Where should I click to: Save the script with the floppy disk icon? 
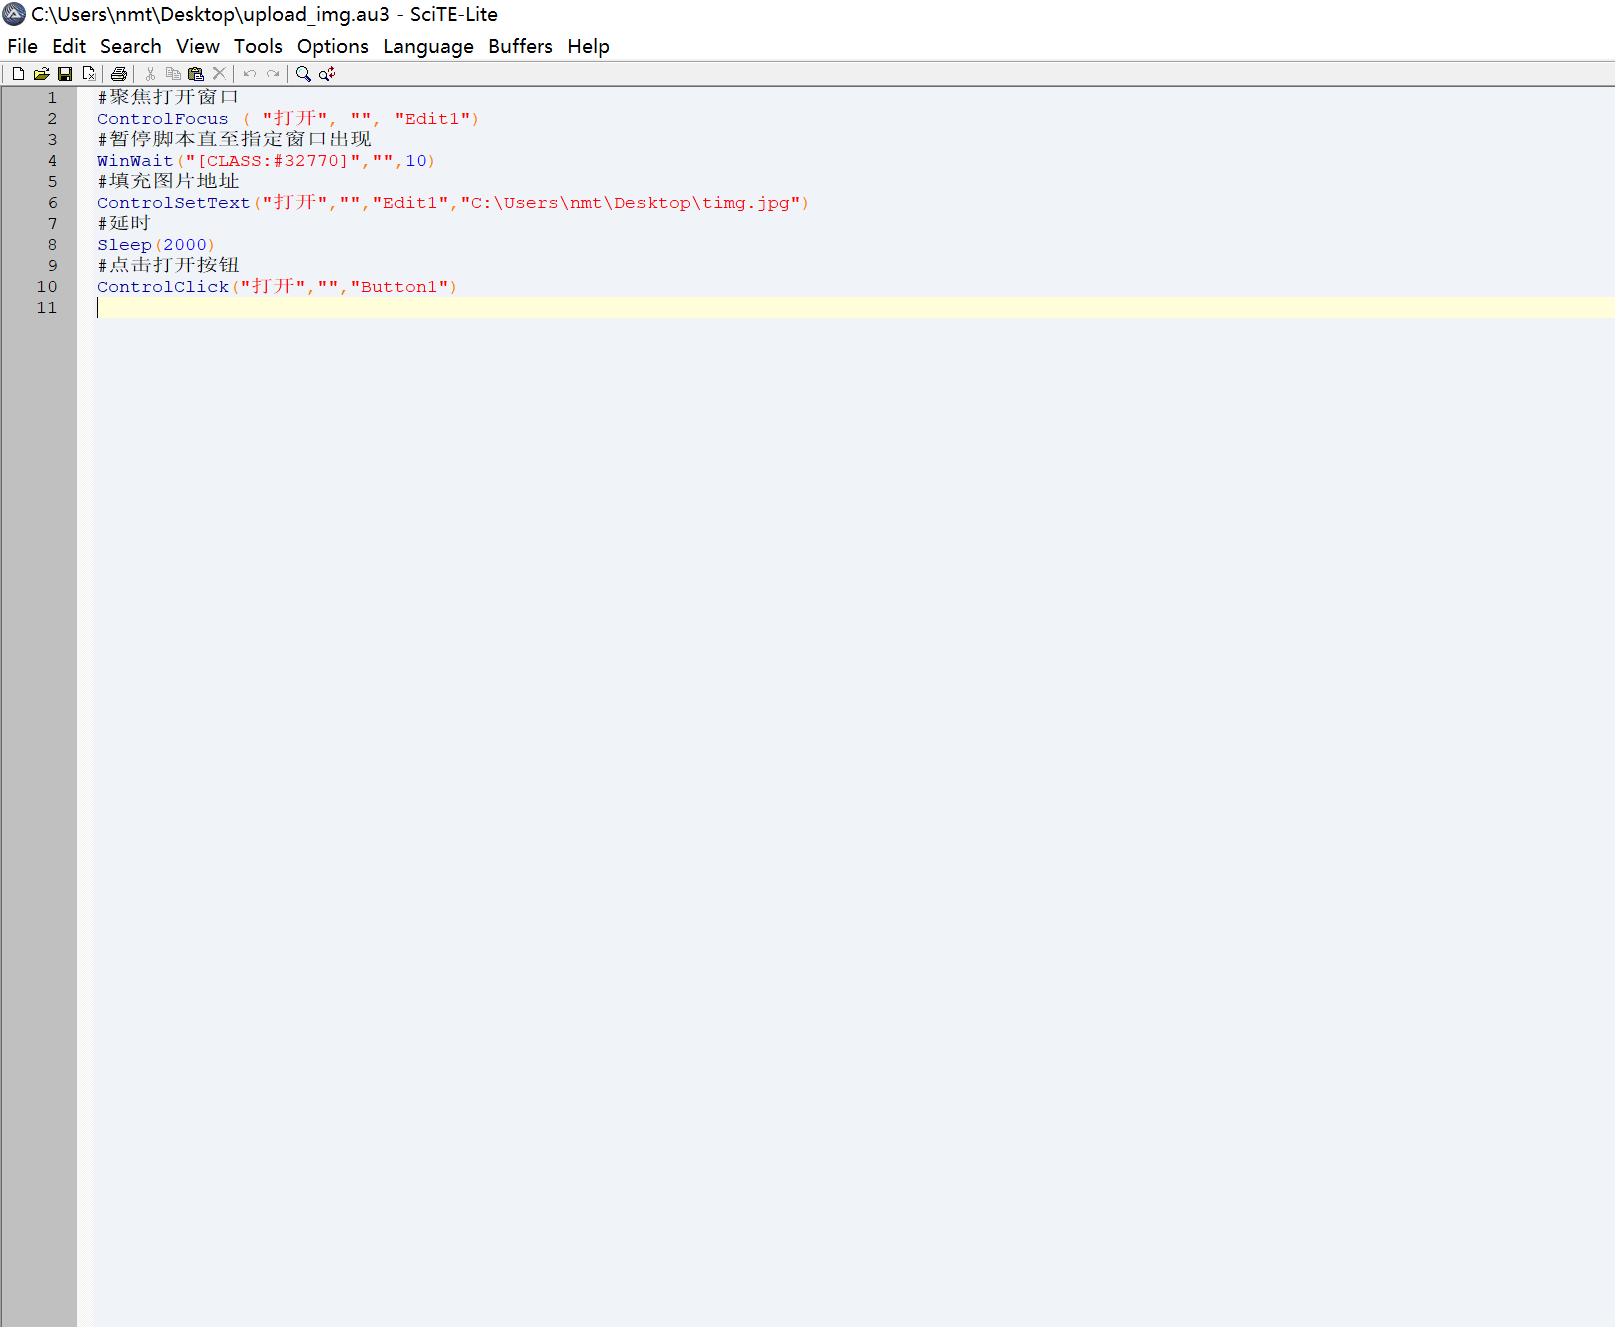point(65,74)
